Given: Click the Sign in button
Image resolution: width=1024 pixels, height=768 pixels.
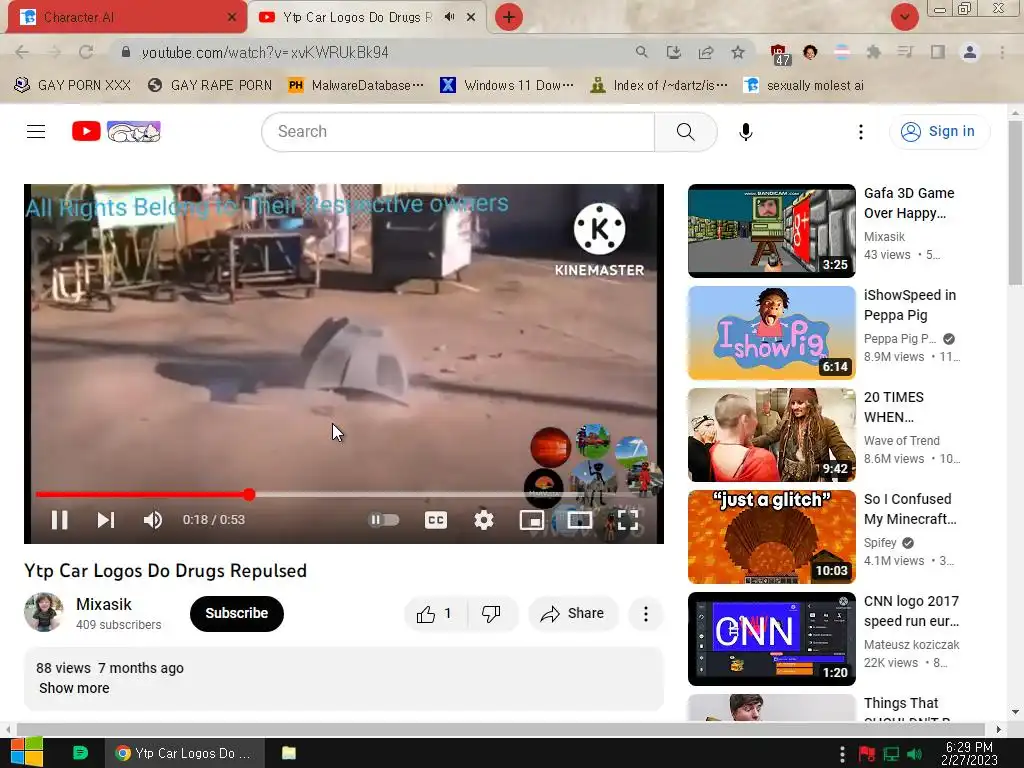Looking at the screenshot, I should [x=939, y=131].
